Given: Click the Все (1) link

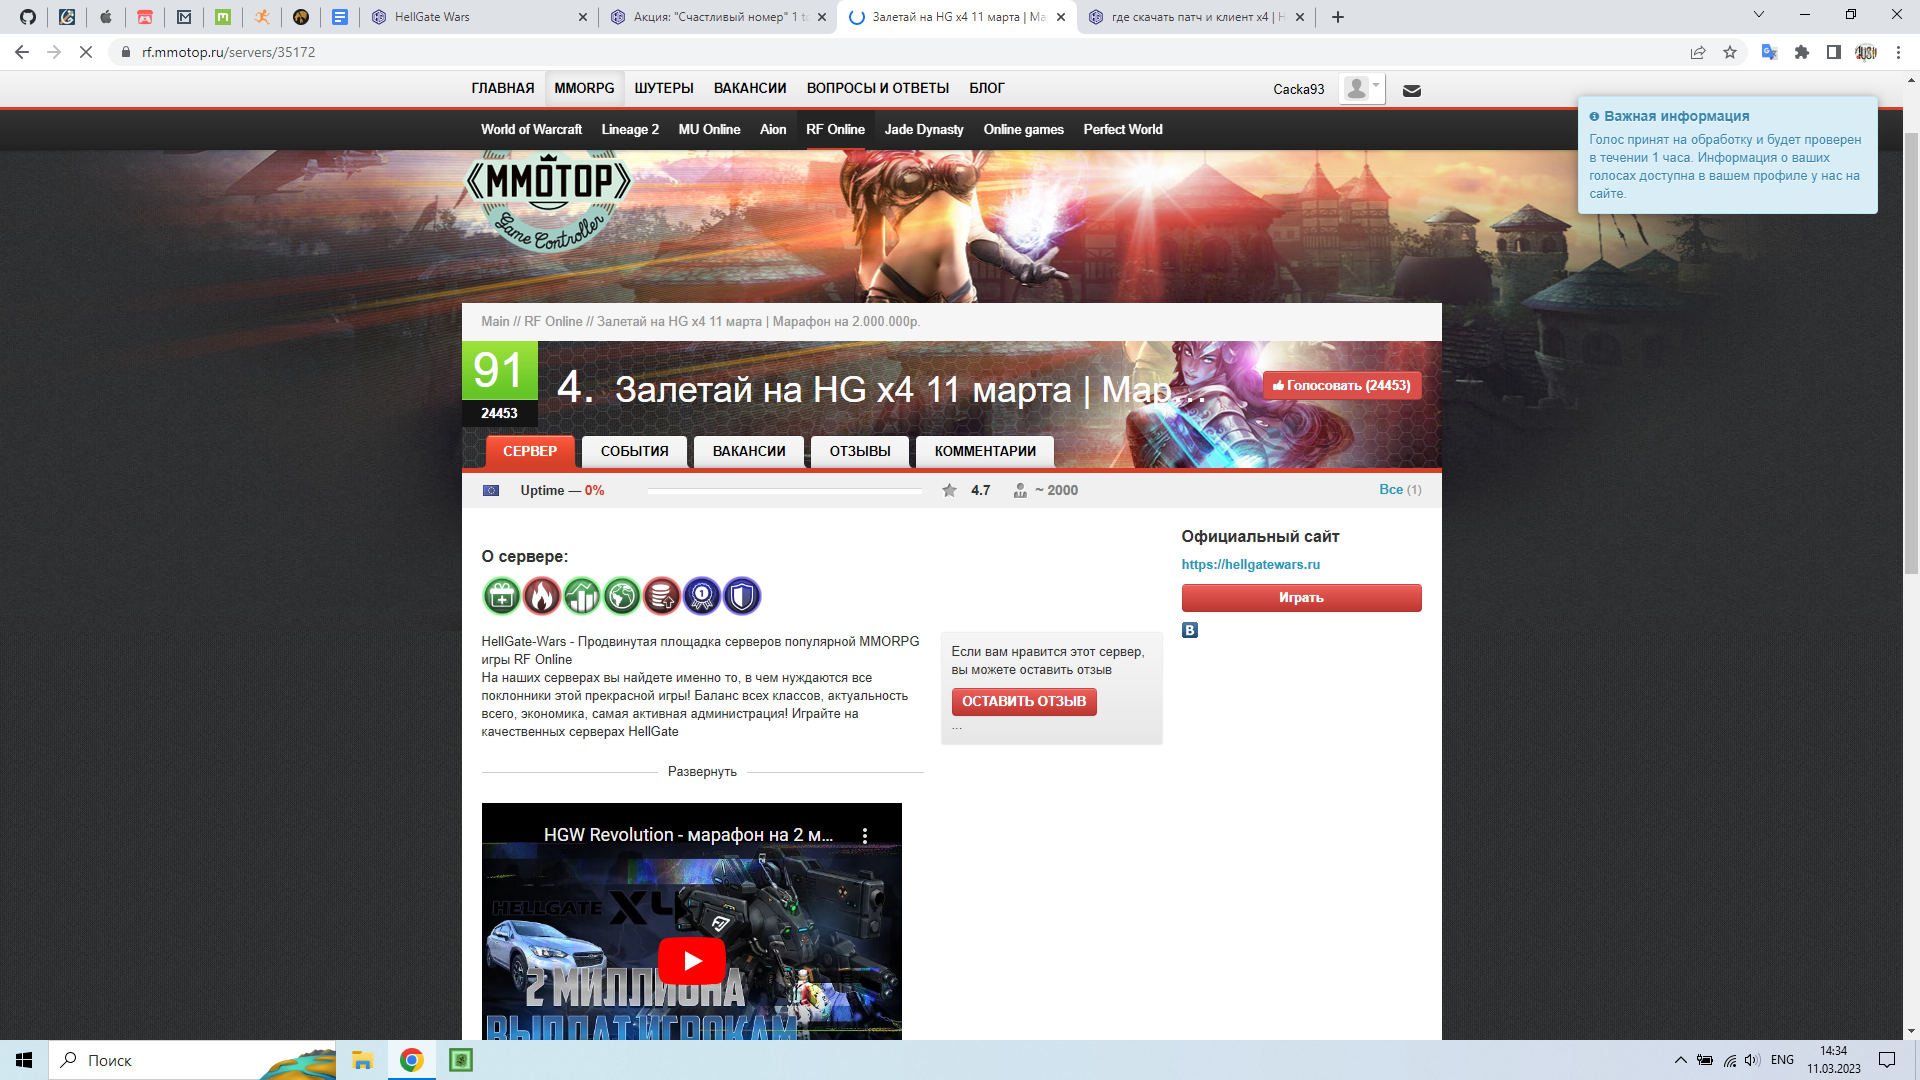Looking at the screenshot, I should (1400, 490).
